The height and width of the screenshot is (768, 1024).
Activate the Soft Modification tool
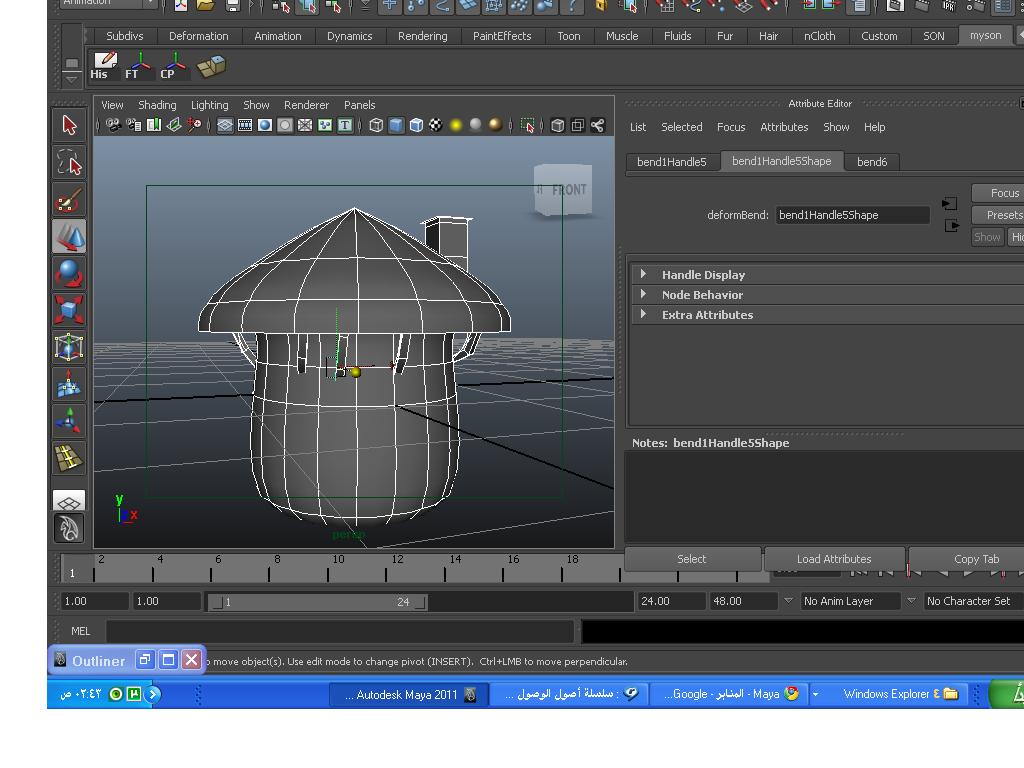(x=69, y=384)
